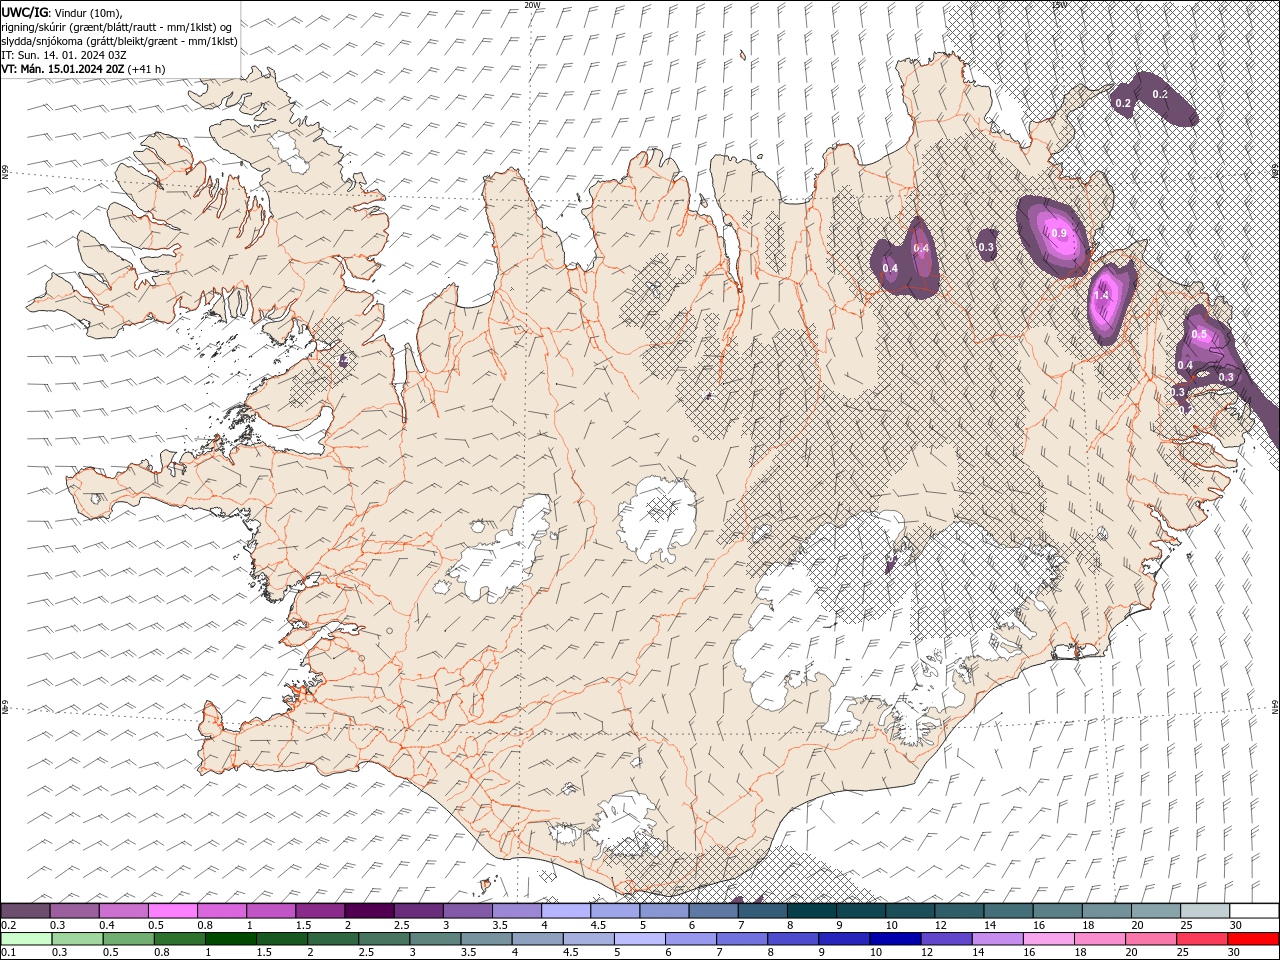Screen dimensions: 1280x960
Task: Choose the lavender swatch starting at 4 in upper scale
Action: click(x=565, y=910)
